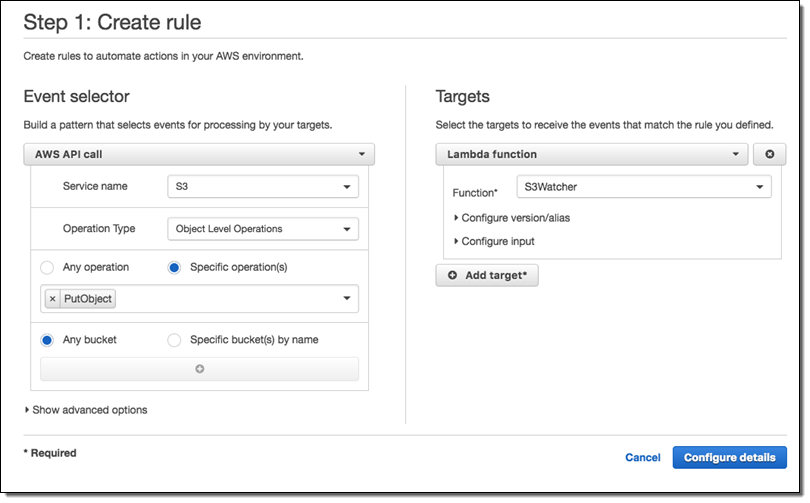
Task: Expand the Configure input section
Action: pos(495,241)
